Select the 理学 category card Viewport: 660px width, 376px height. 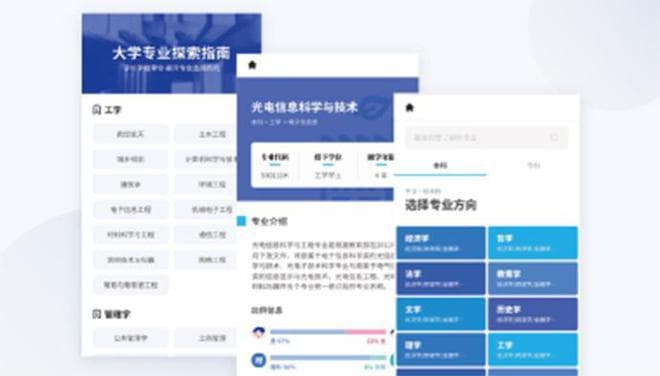[x=441, y=349]
